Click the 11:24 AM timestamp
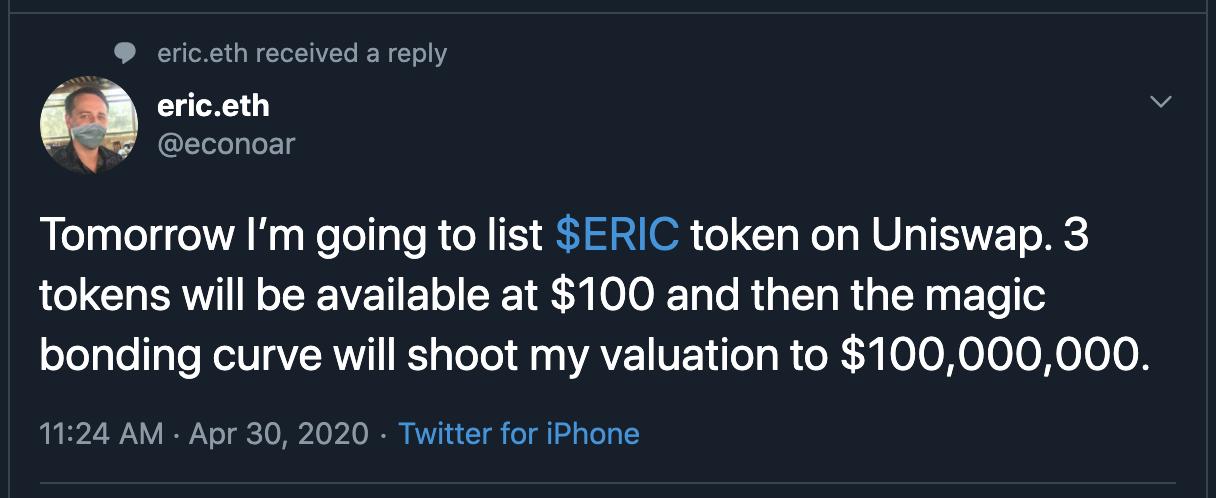The width and height of the screenshot is (1216, 498). pos(101,434)
